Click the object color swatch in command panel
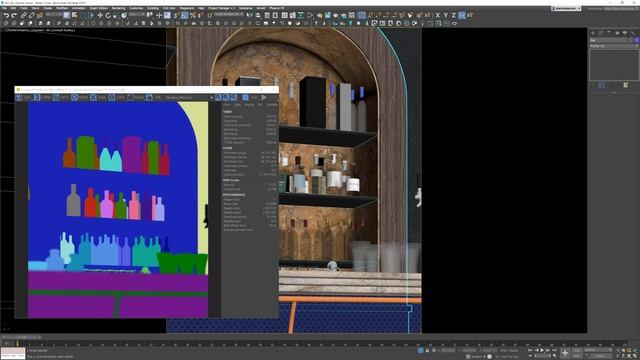Image resolution: width=640 pixels, height=360 pixels. click(x=637, y=40)
